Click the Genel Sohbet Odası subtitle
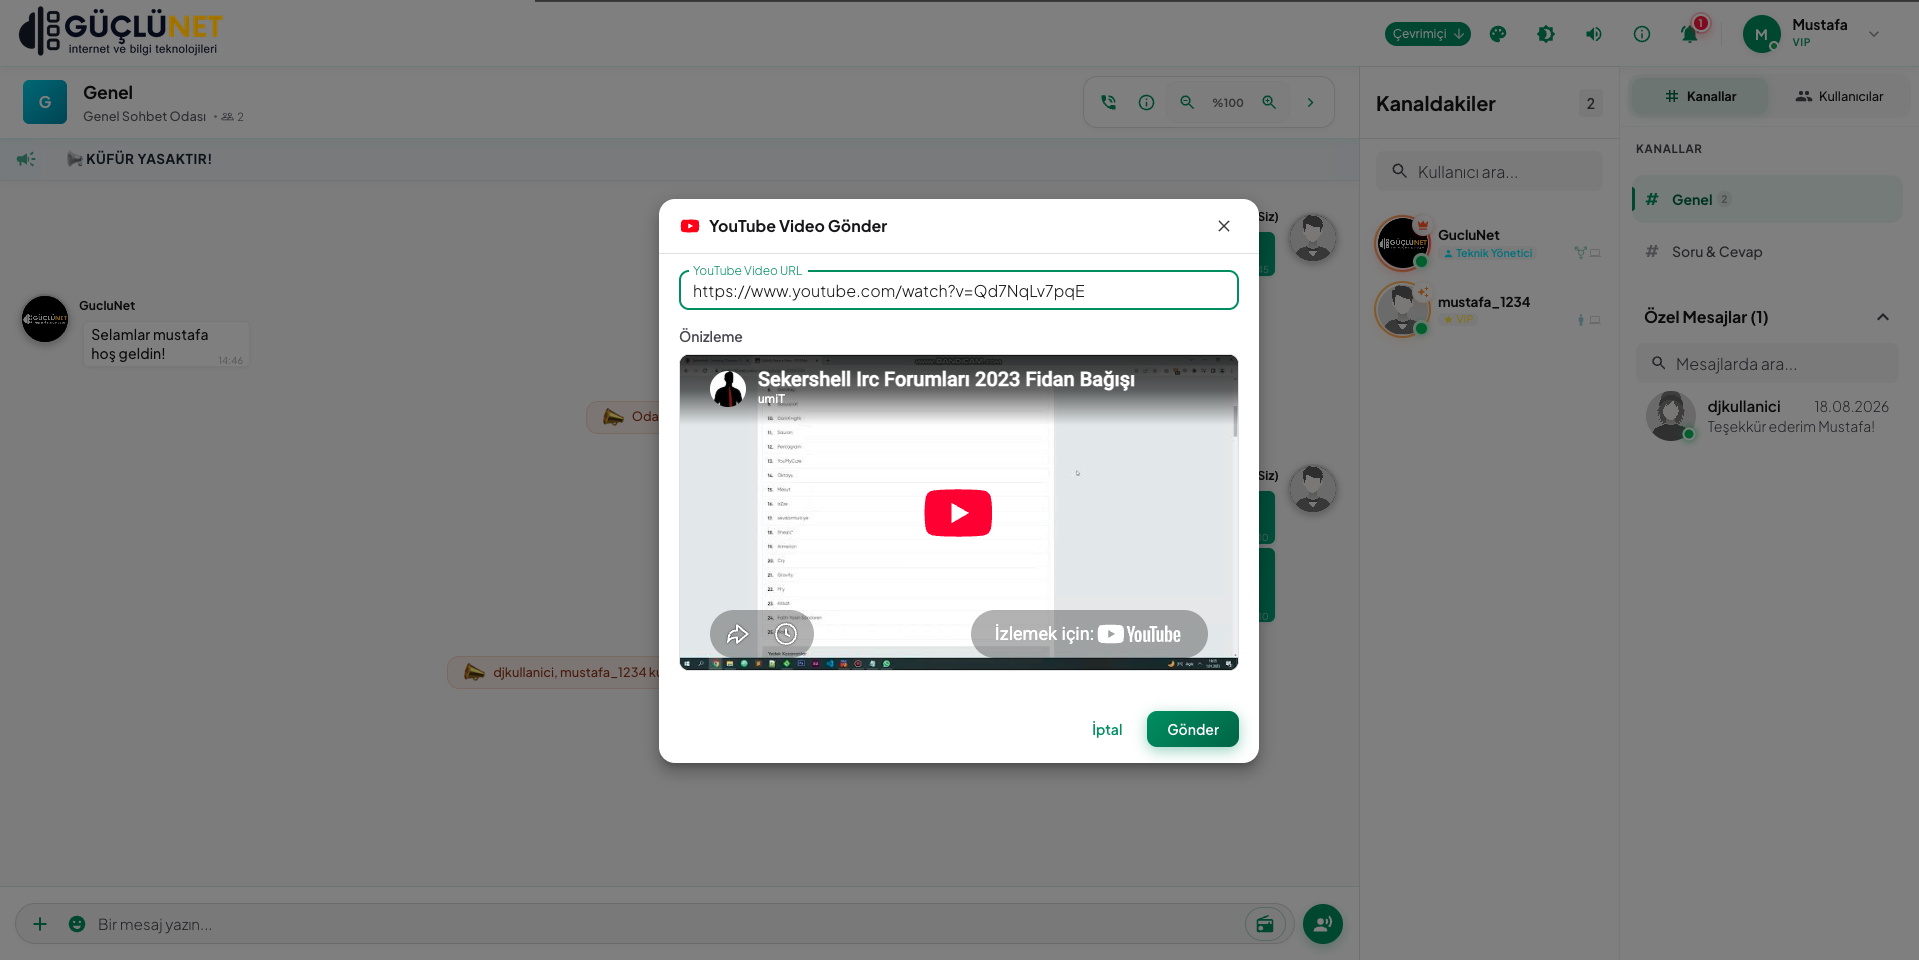1919x960 pixels. (x=144, y=116)
